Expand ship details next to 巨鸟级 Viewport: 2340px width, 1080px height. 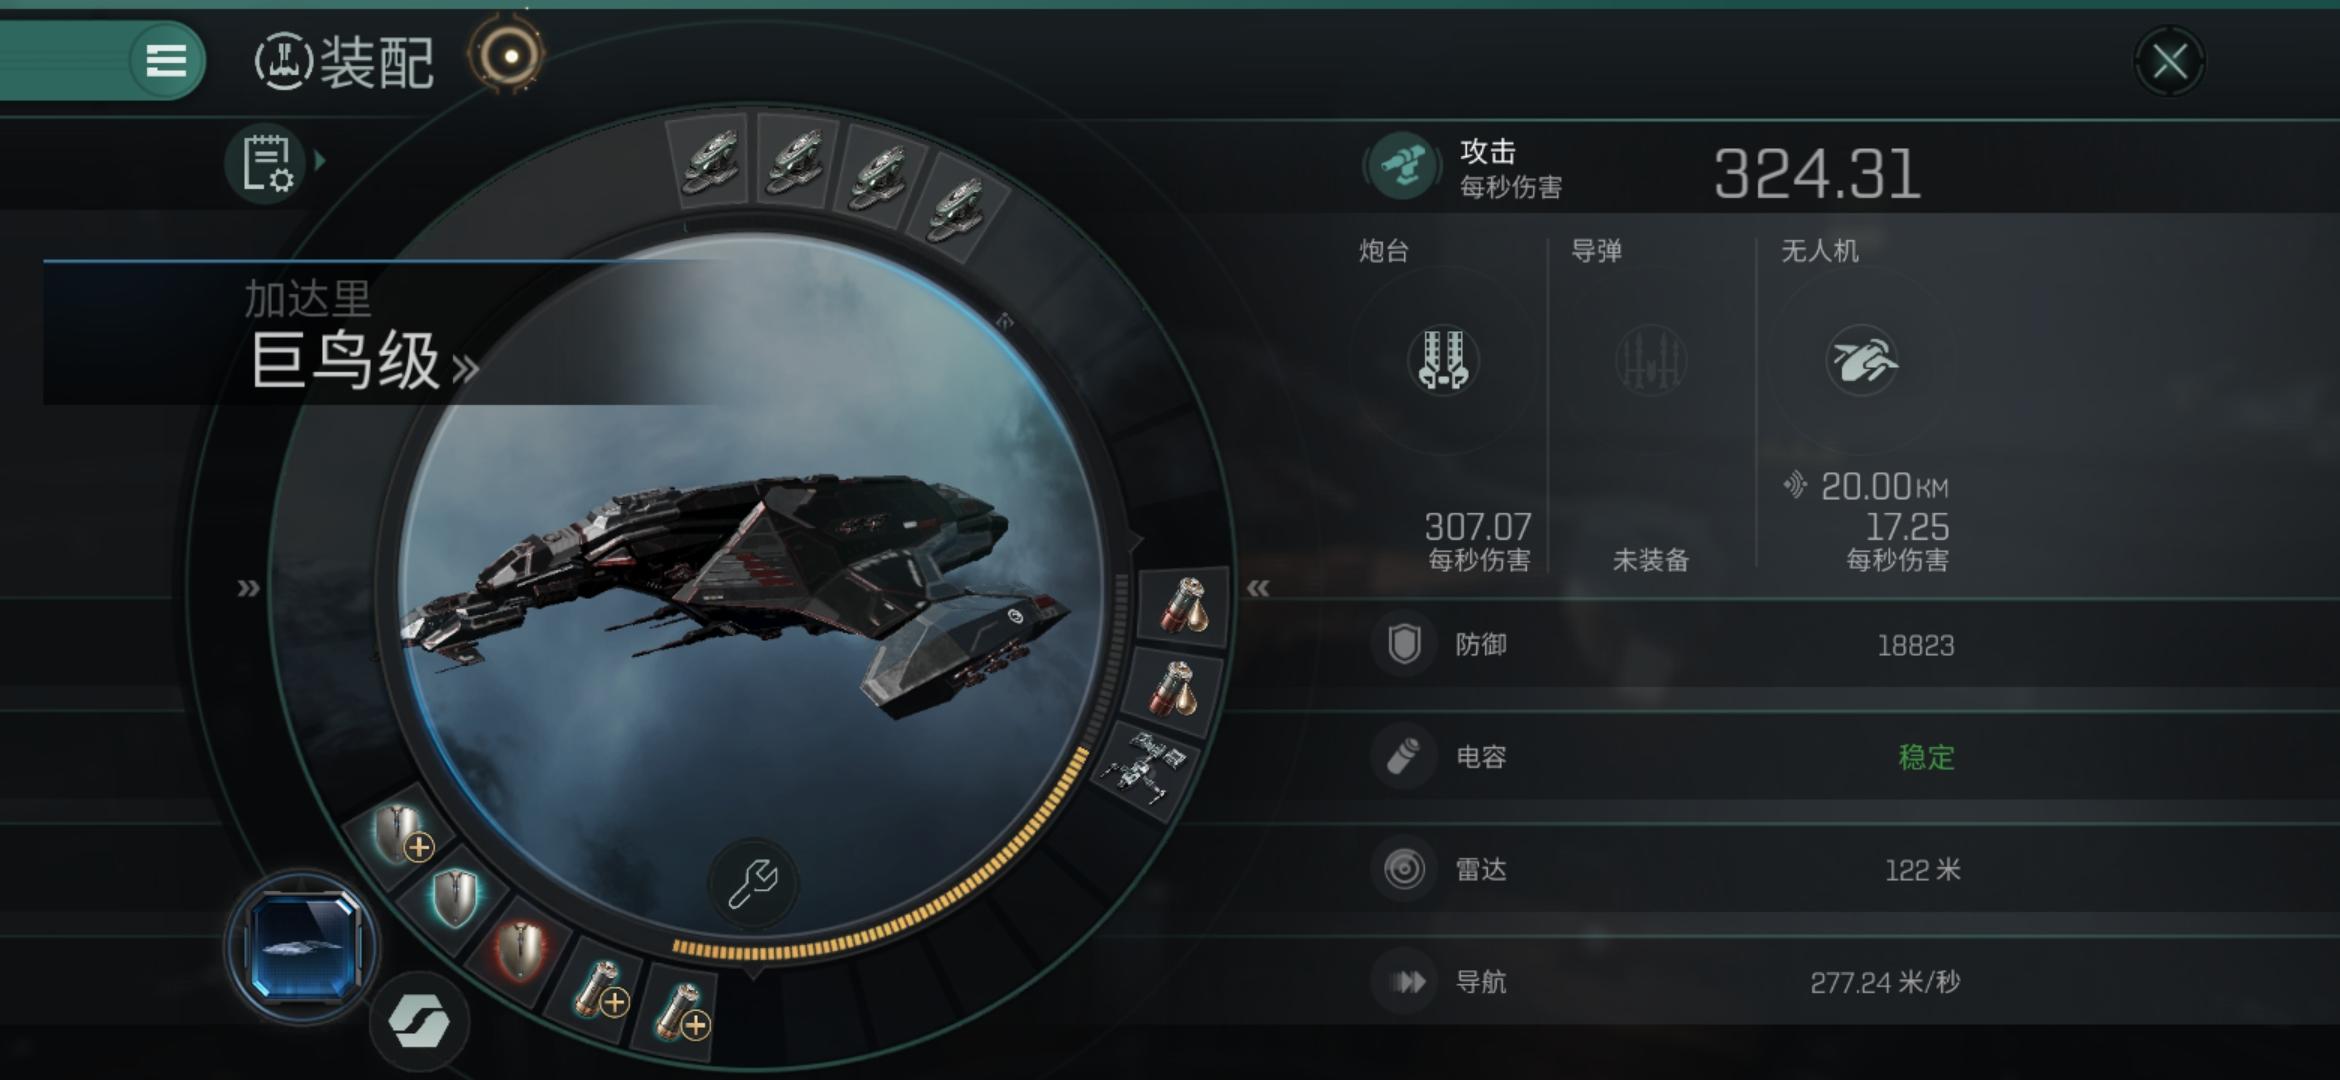point(466,368)
